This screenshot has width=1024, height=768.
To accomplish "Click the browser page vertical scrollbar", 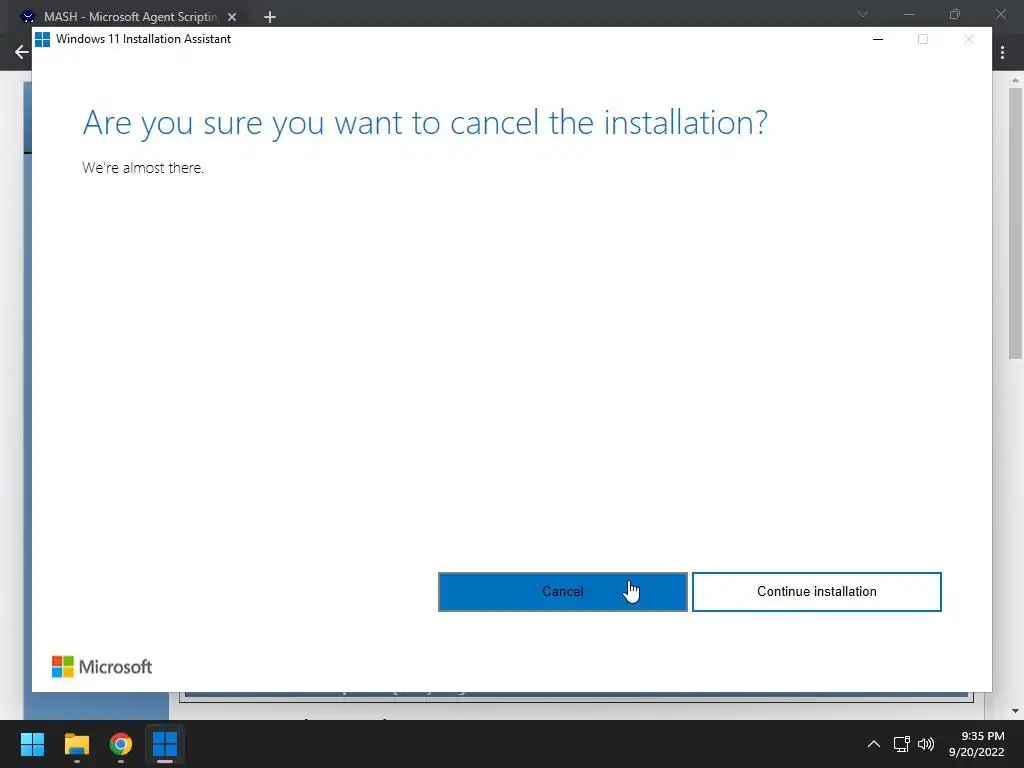I will [x=1015, y=223].
